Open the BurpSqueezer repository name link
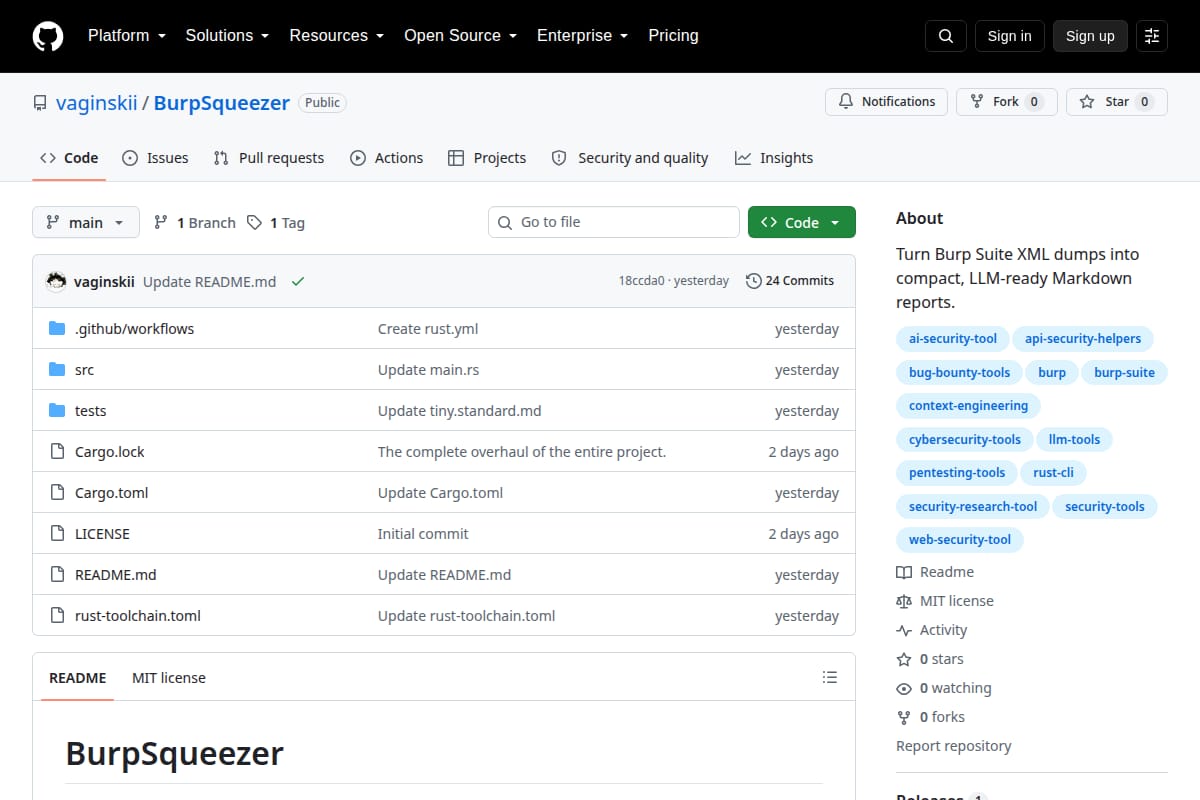Image resolution: width=1200 pixels, height=800 pixels. (x=222, y=103)
